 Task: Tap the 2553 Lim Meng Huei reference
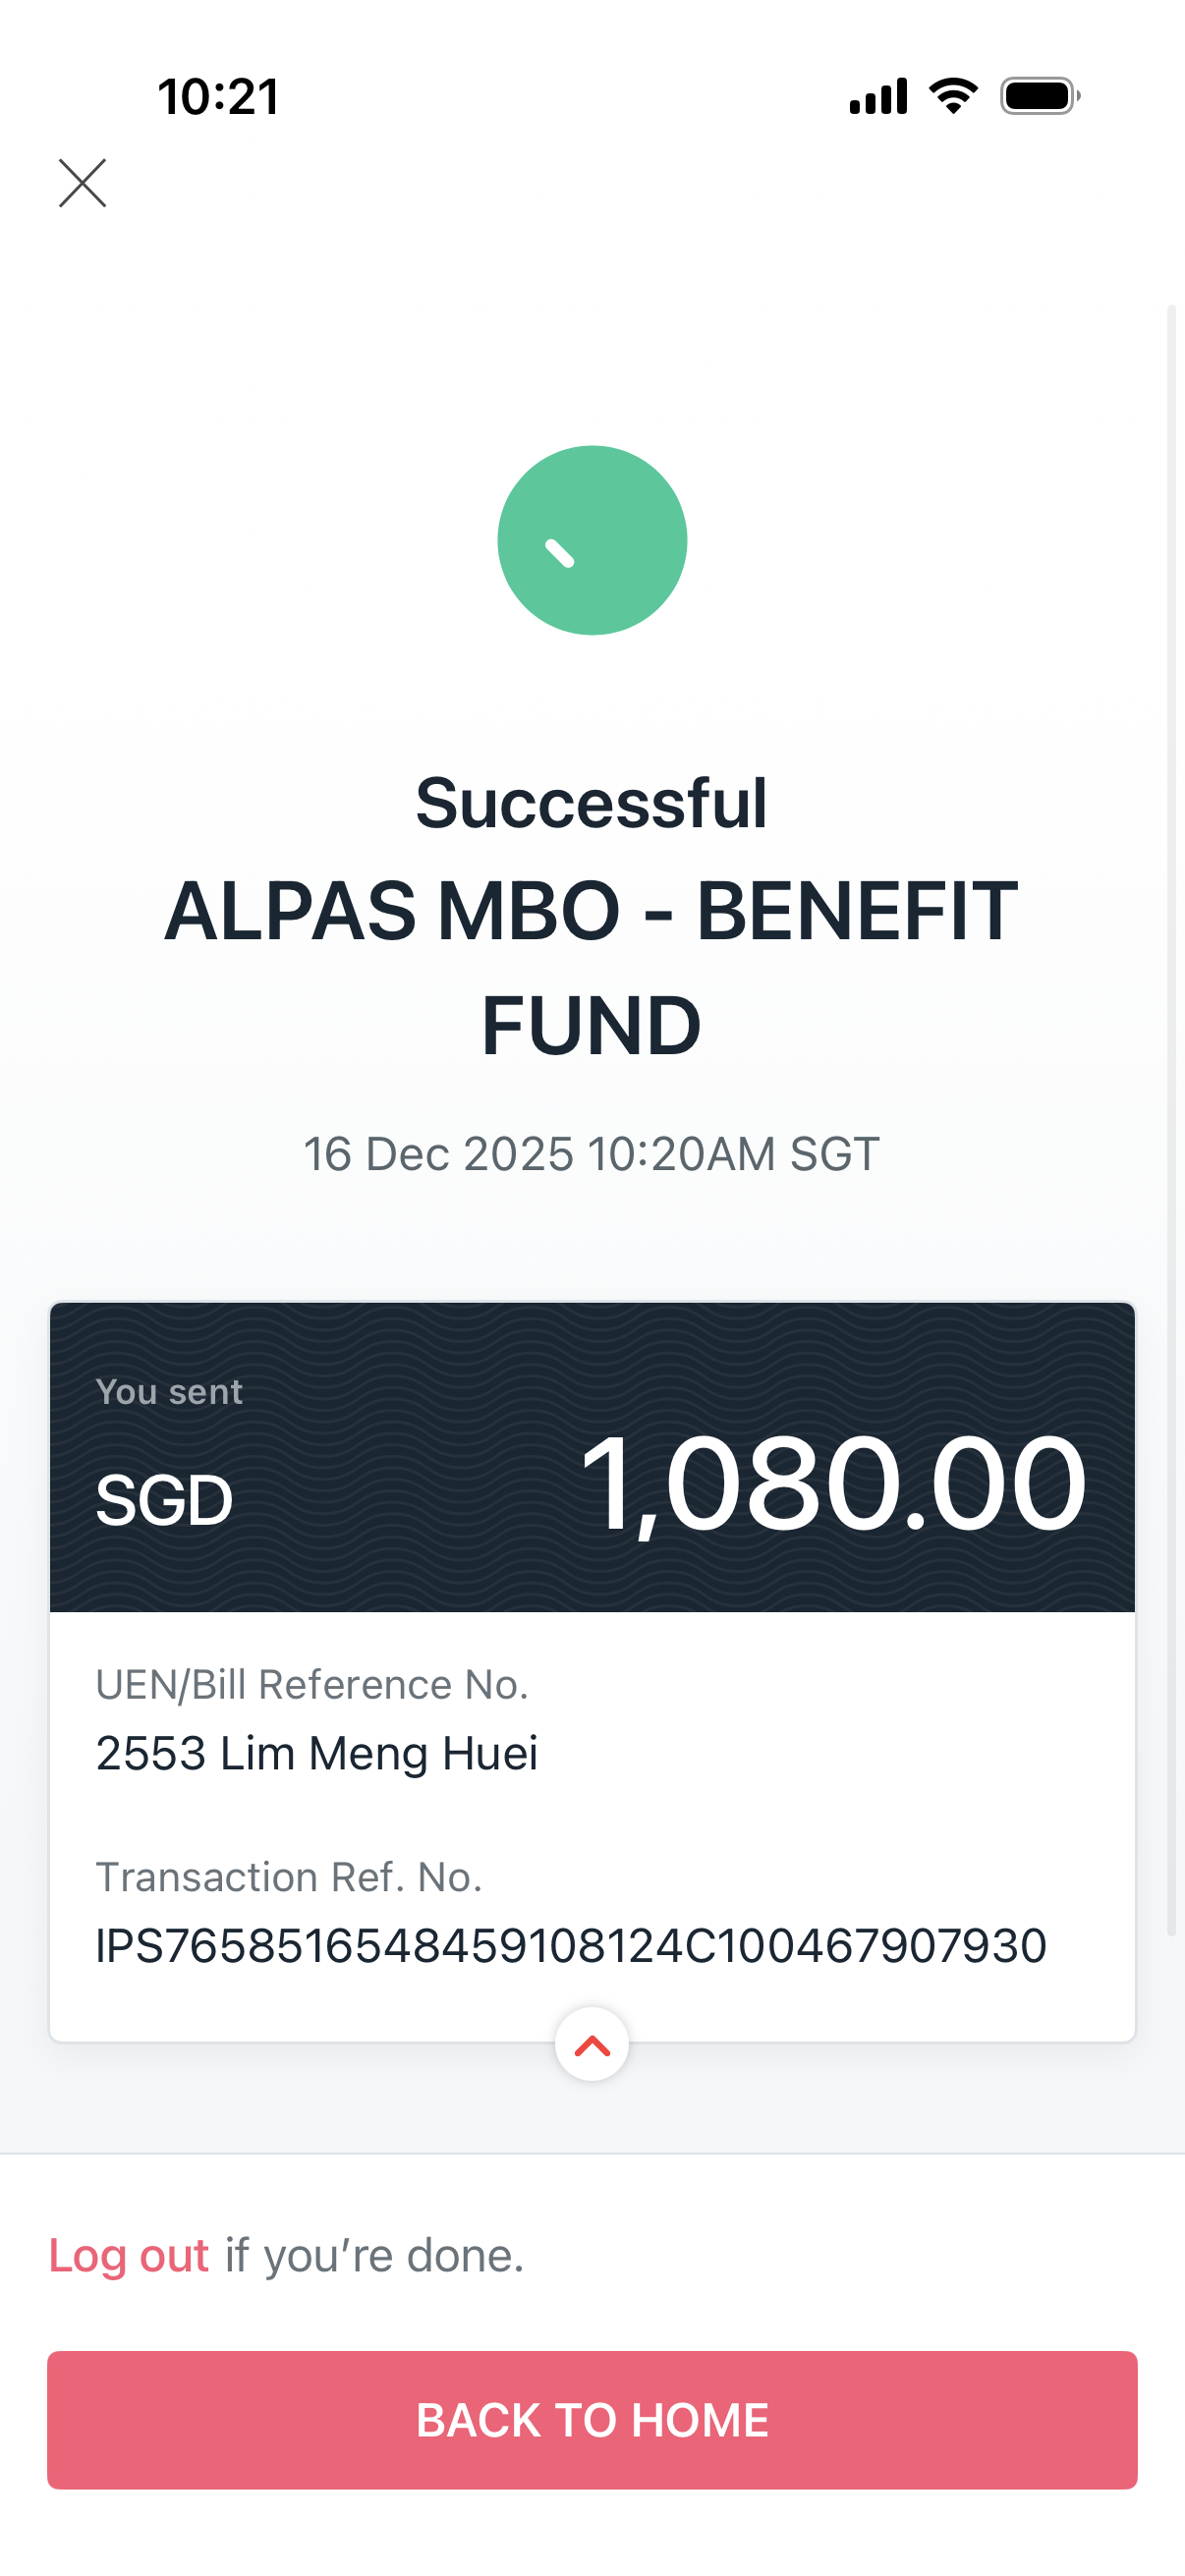317,1753
